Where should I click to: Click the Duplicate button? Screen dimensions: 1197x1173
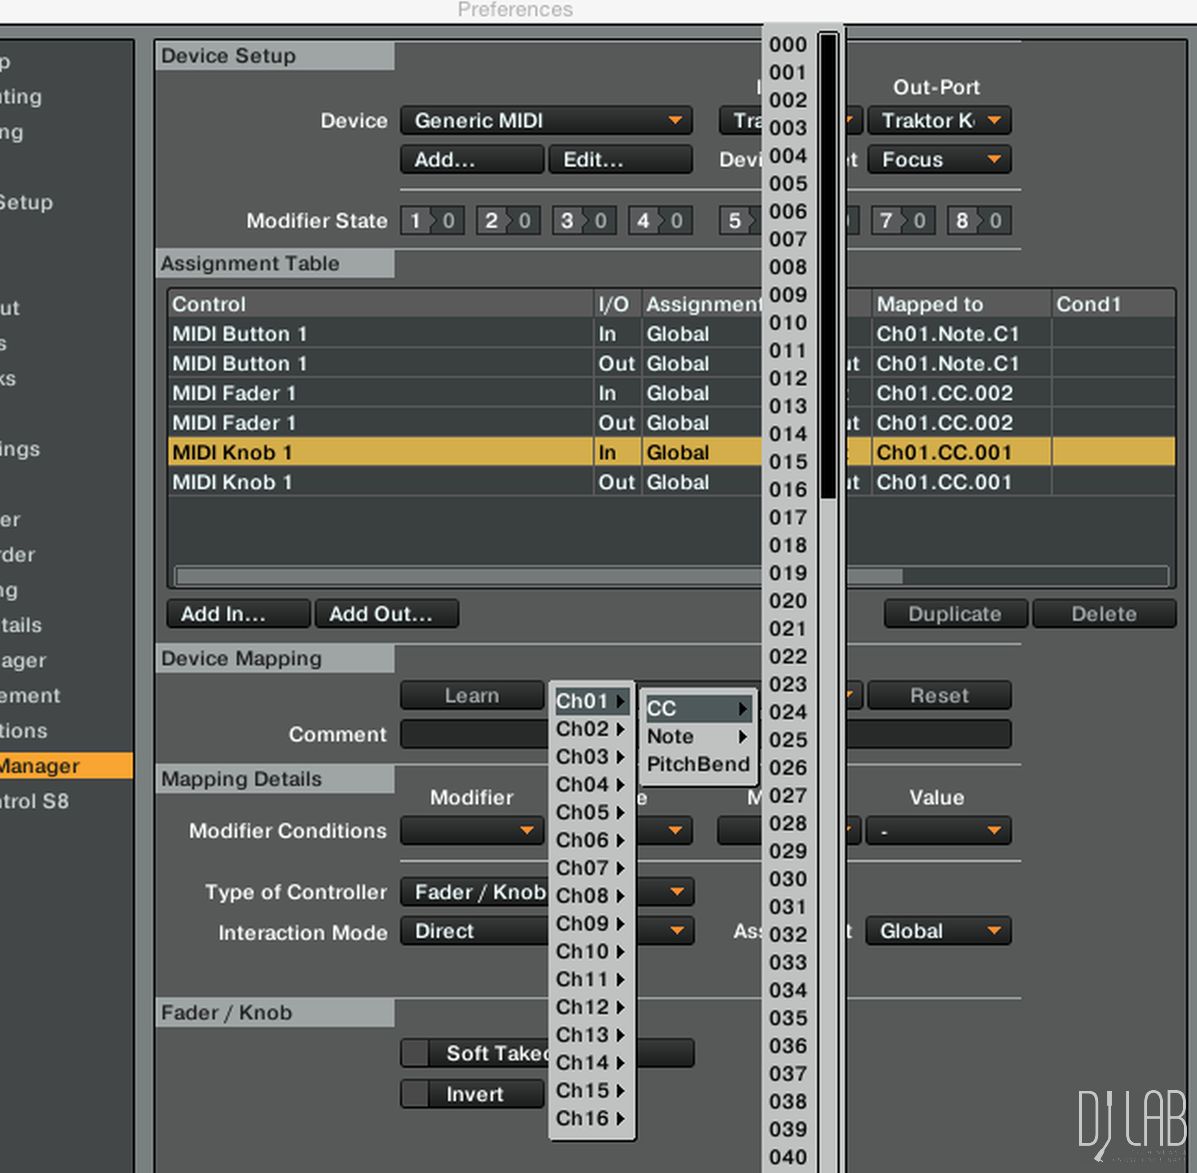954,614
